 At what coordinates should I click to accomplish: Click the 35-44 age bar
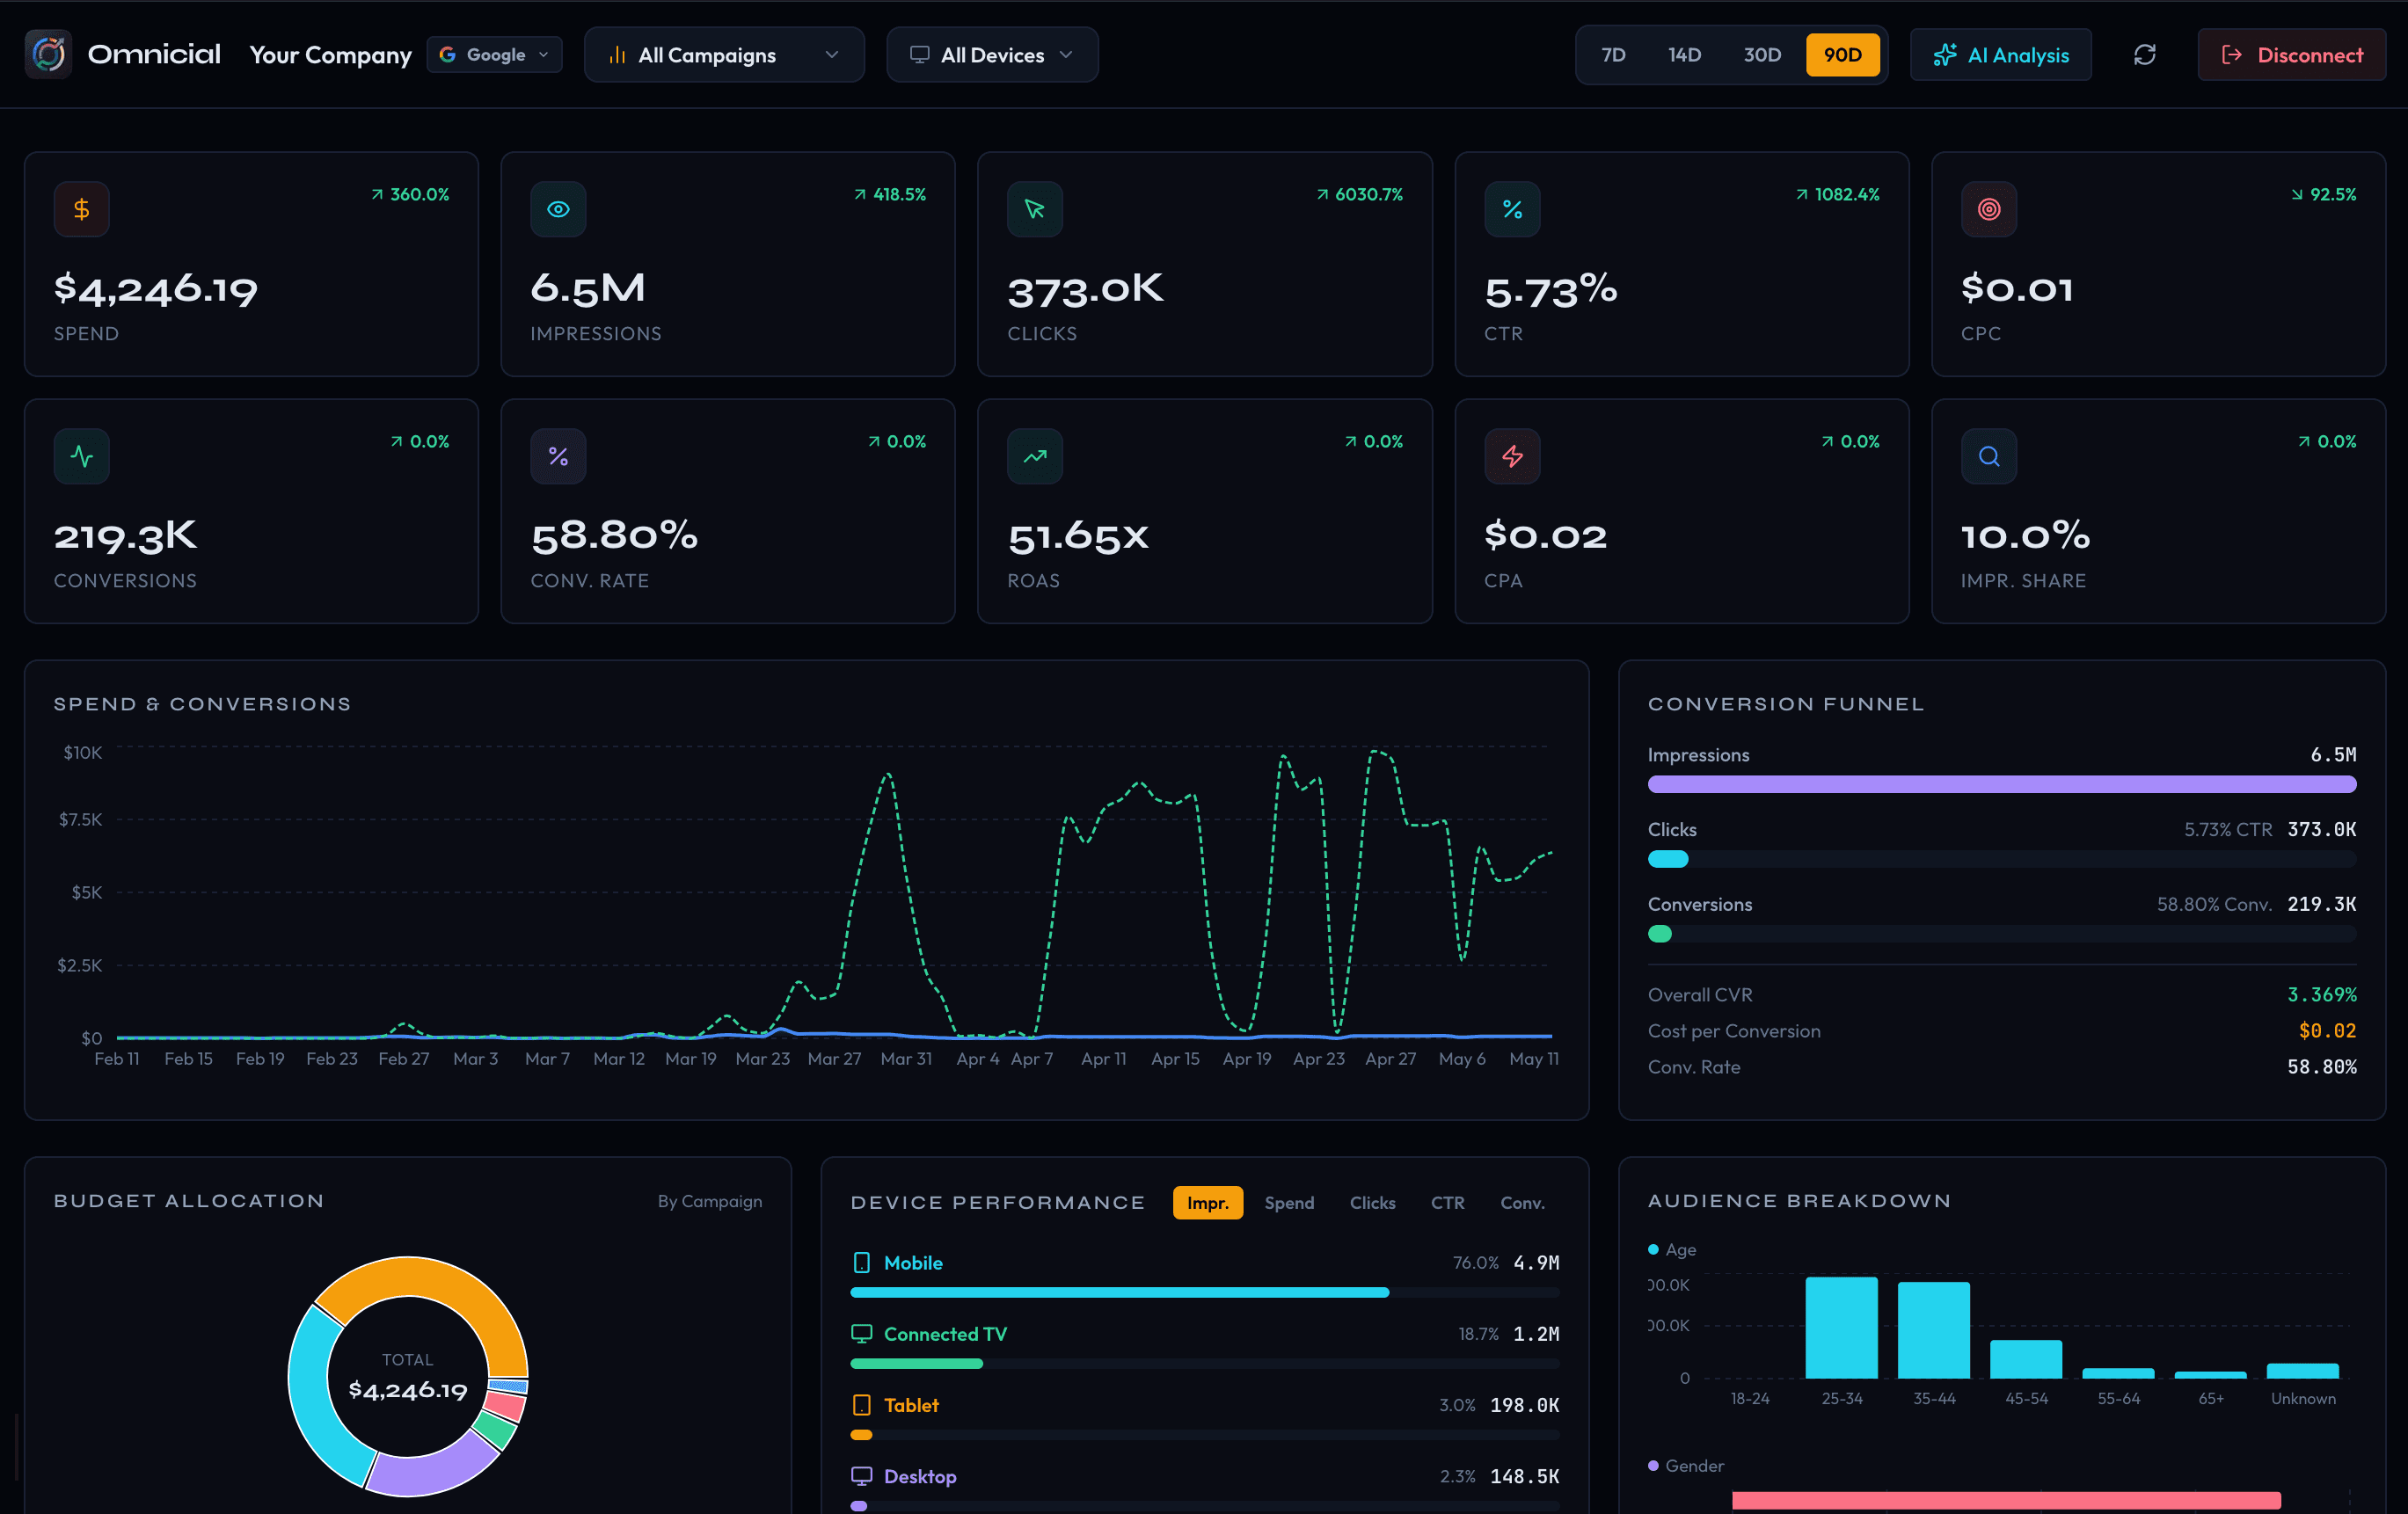(x=1933, y=1330)
